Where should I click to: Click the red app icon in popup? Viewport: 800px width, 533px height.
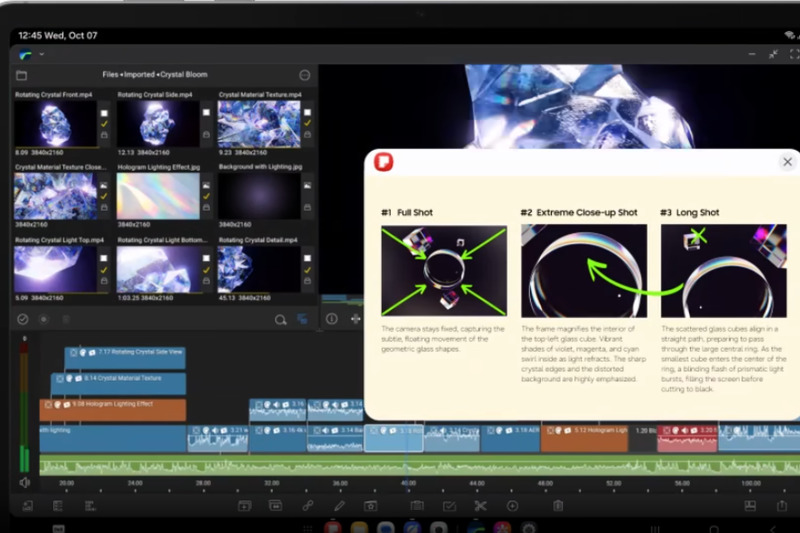(384, 162)
